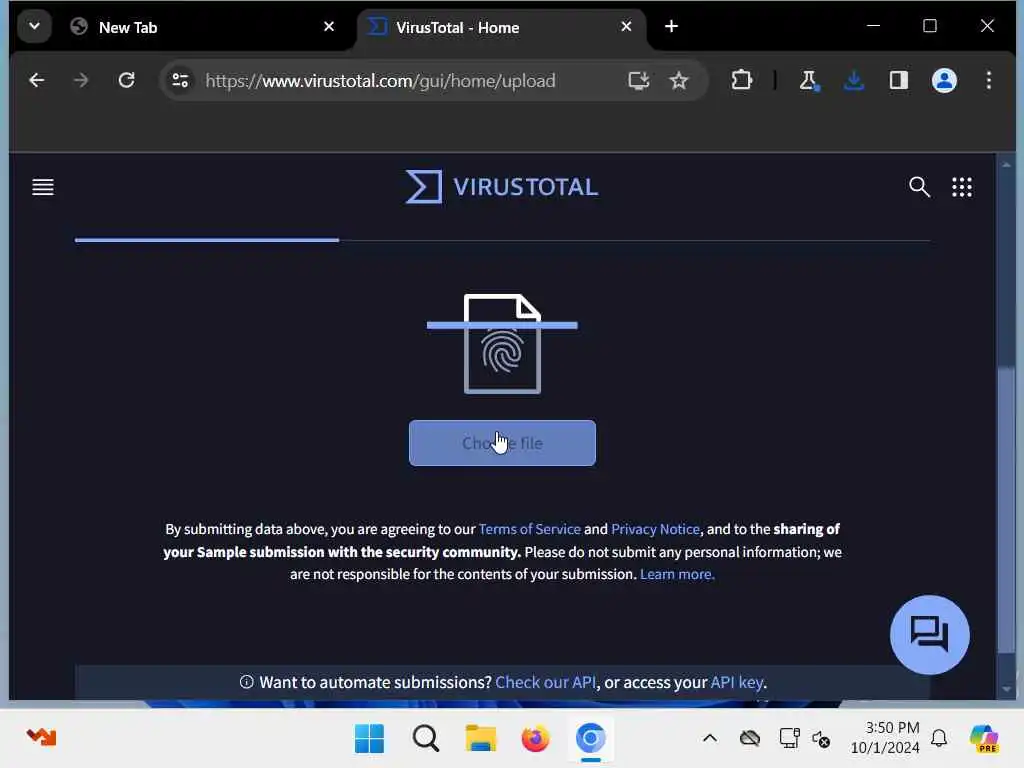Bookmark this page with the star

tap(679, 80)
